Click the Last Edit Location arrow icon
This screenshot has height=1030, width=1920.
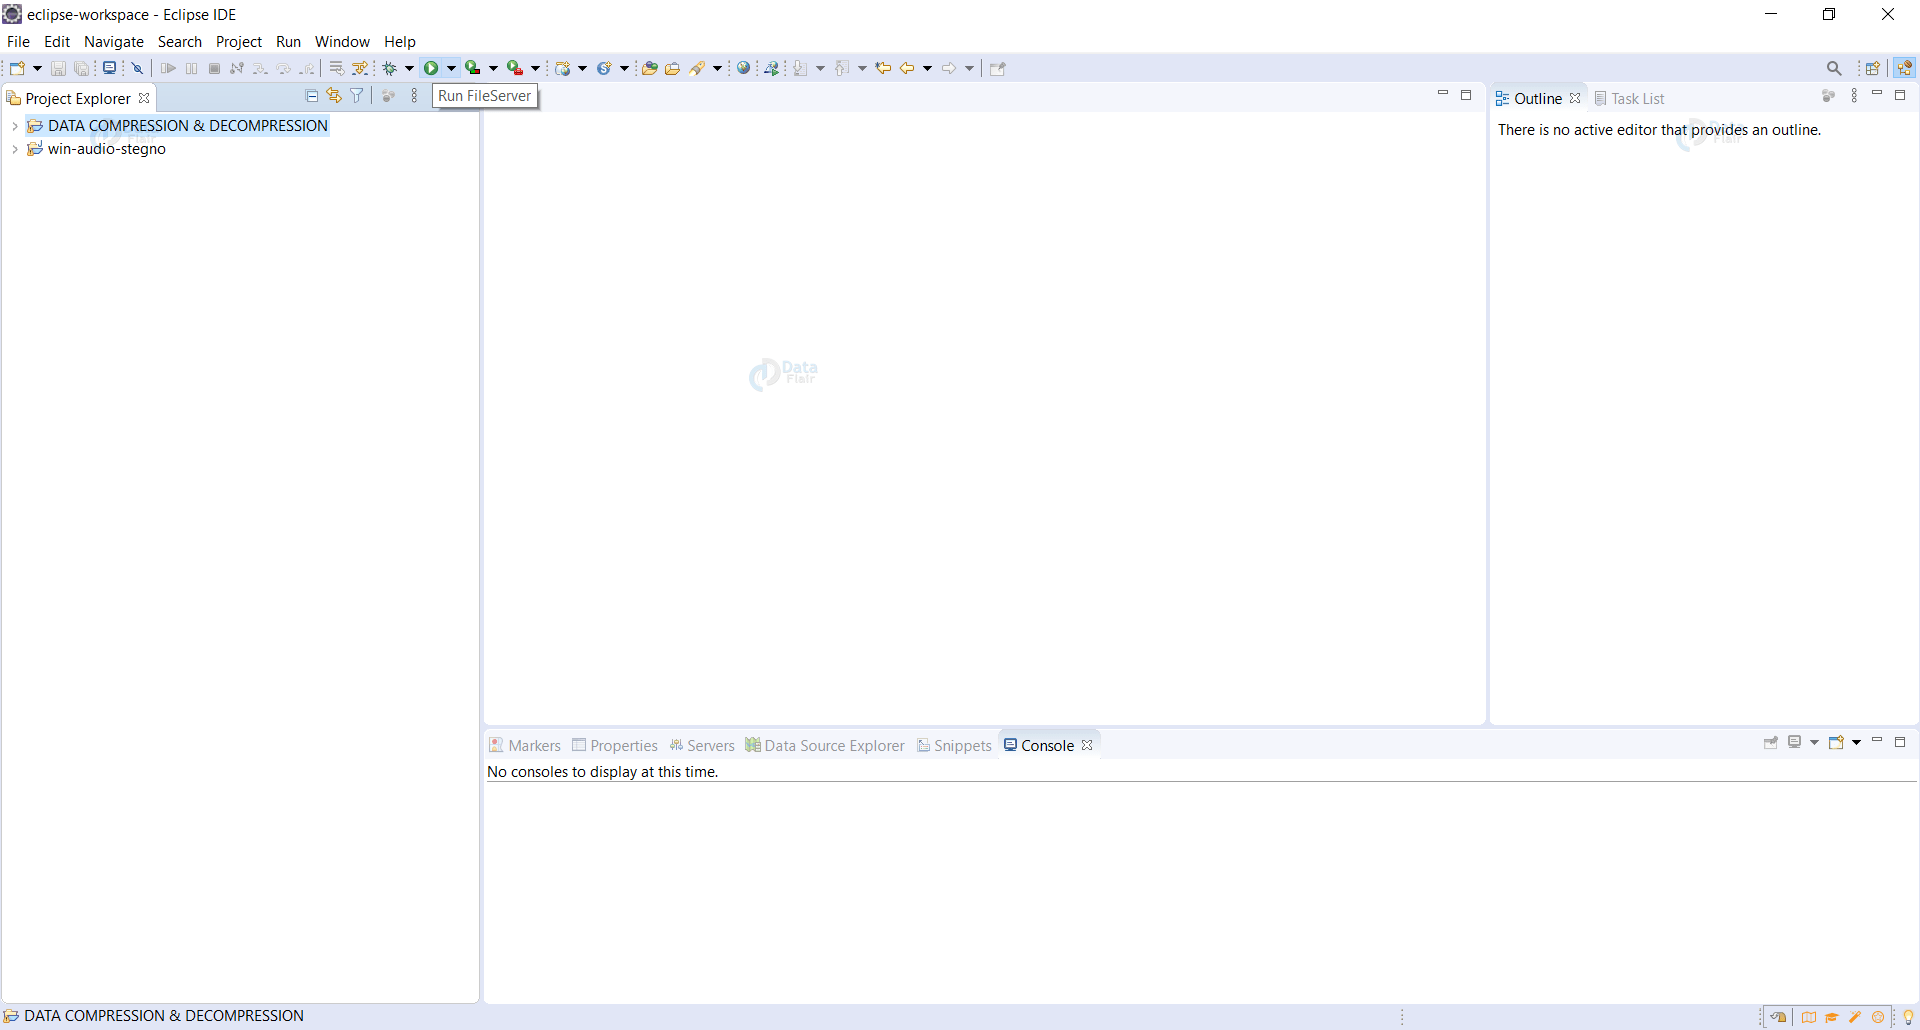point(883,68)
